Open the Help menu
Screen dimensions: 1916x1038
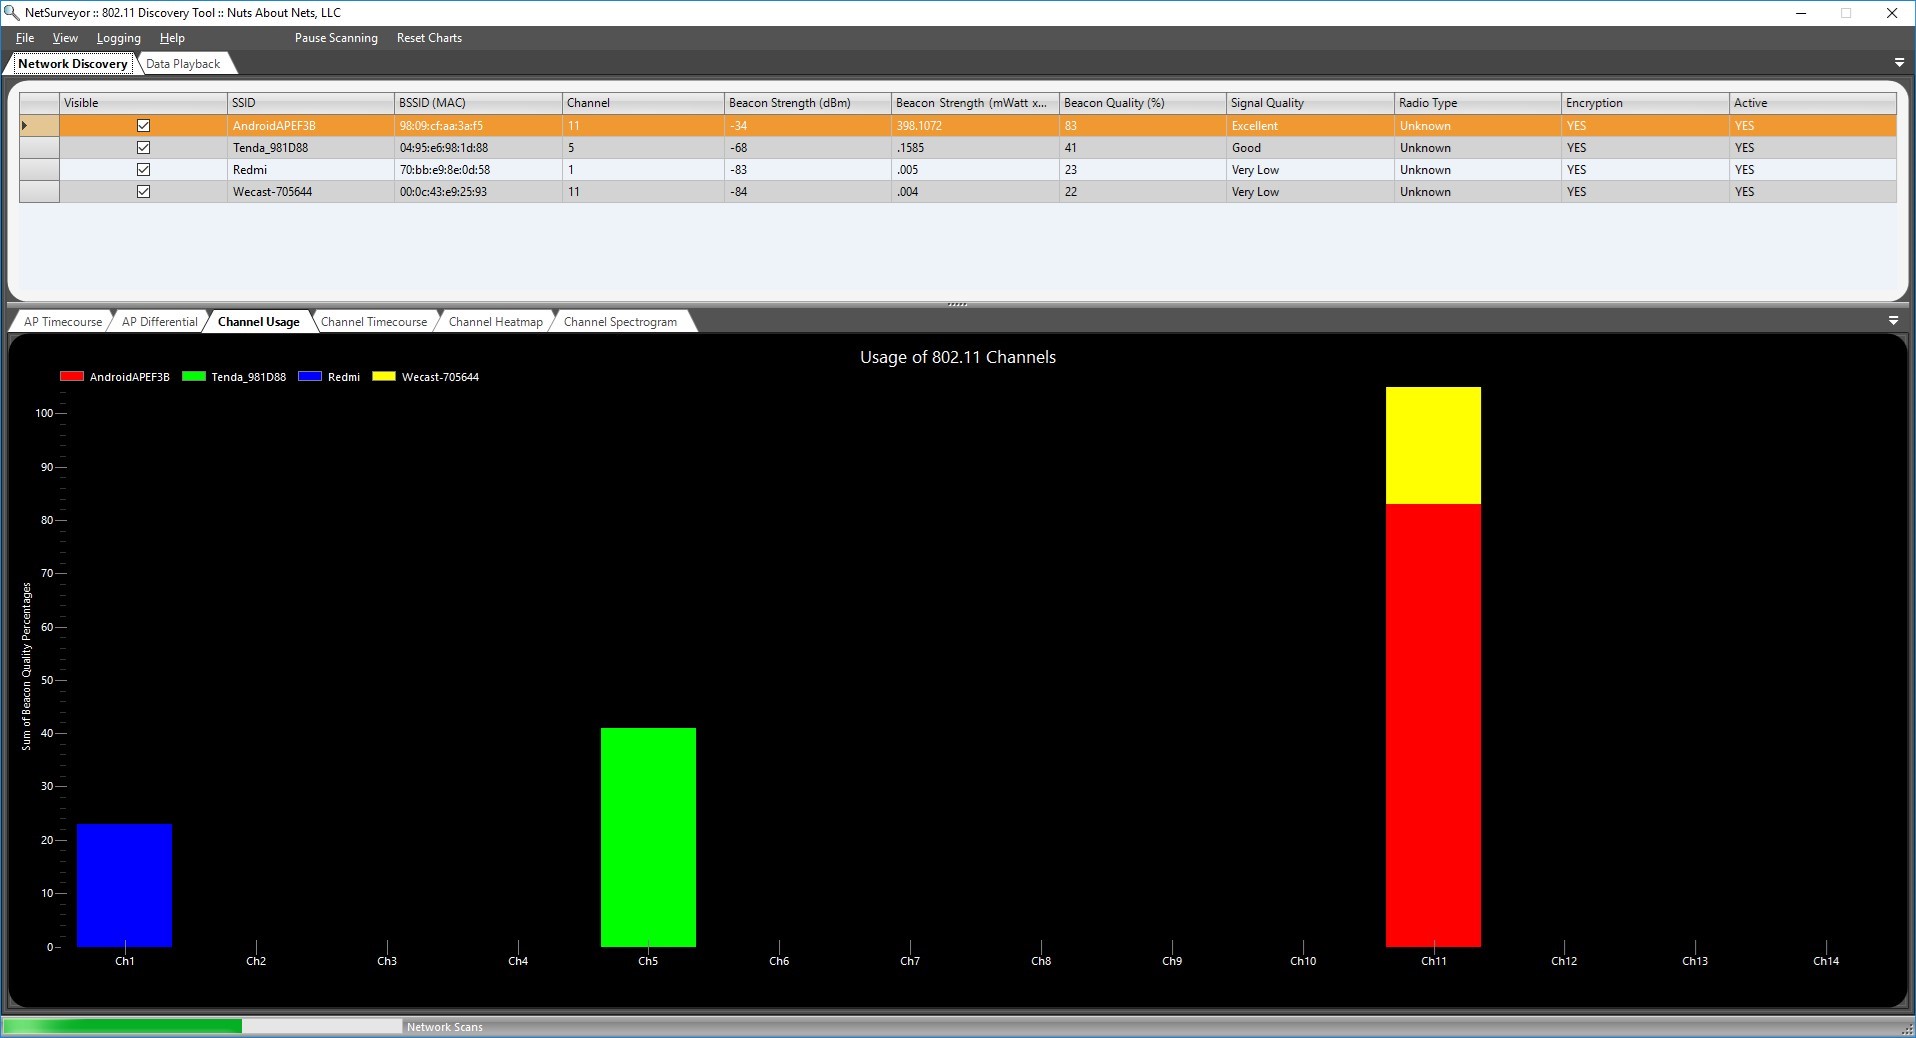pyautogui.click(x=171, y=38)
